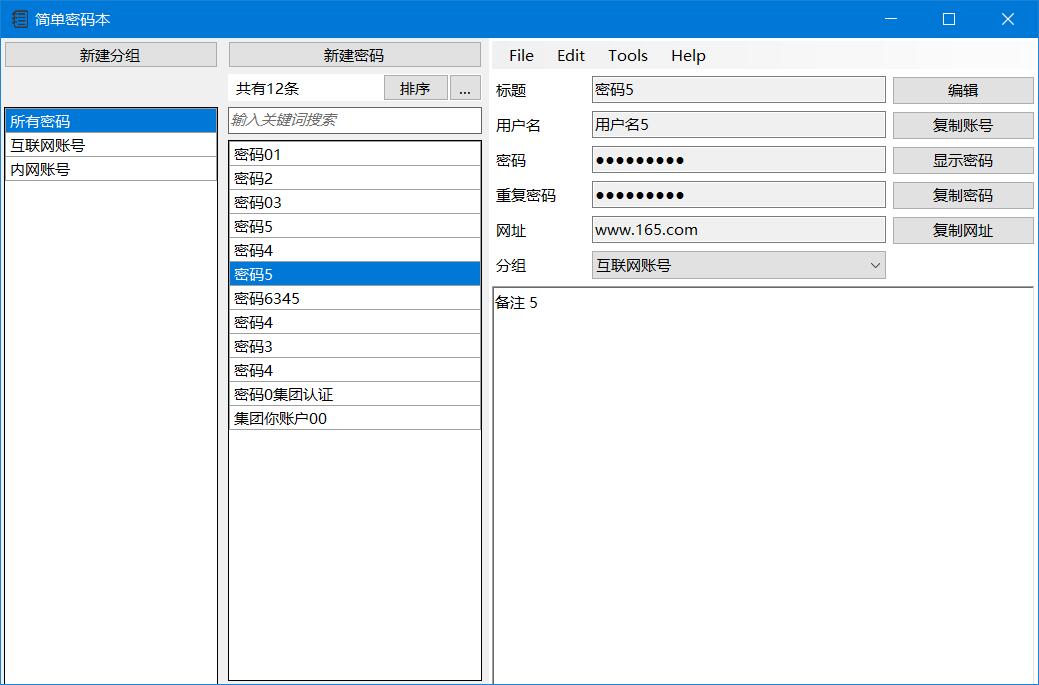The image size is (1039, 685).
Task: Open the Tools menu
Action: point(628,56)
